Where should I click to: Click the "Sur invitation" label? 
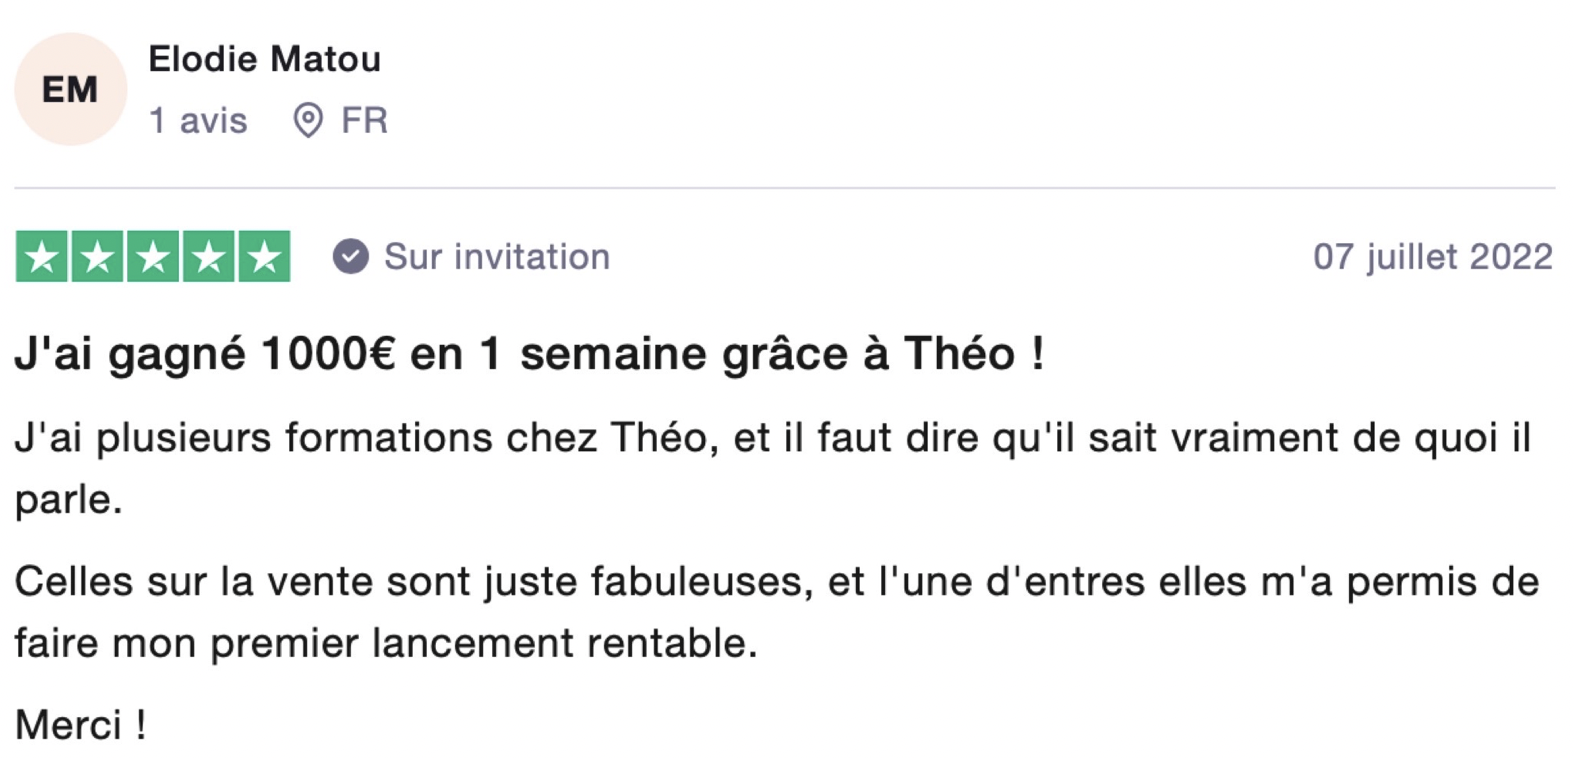click(x=497, y=257)
